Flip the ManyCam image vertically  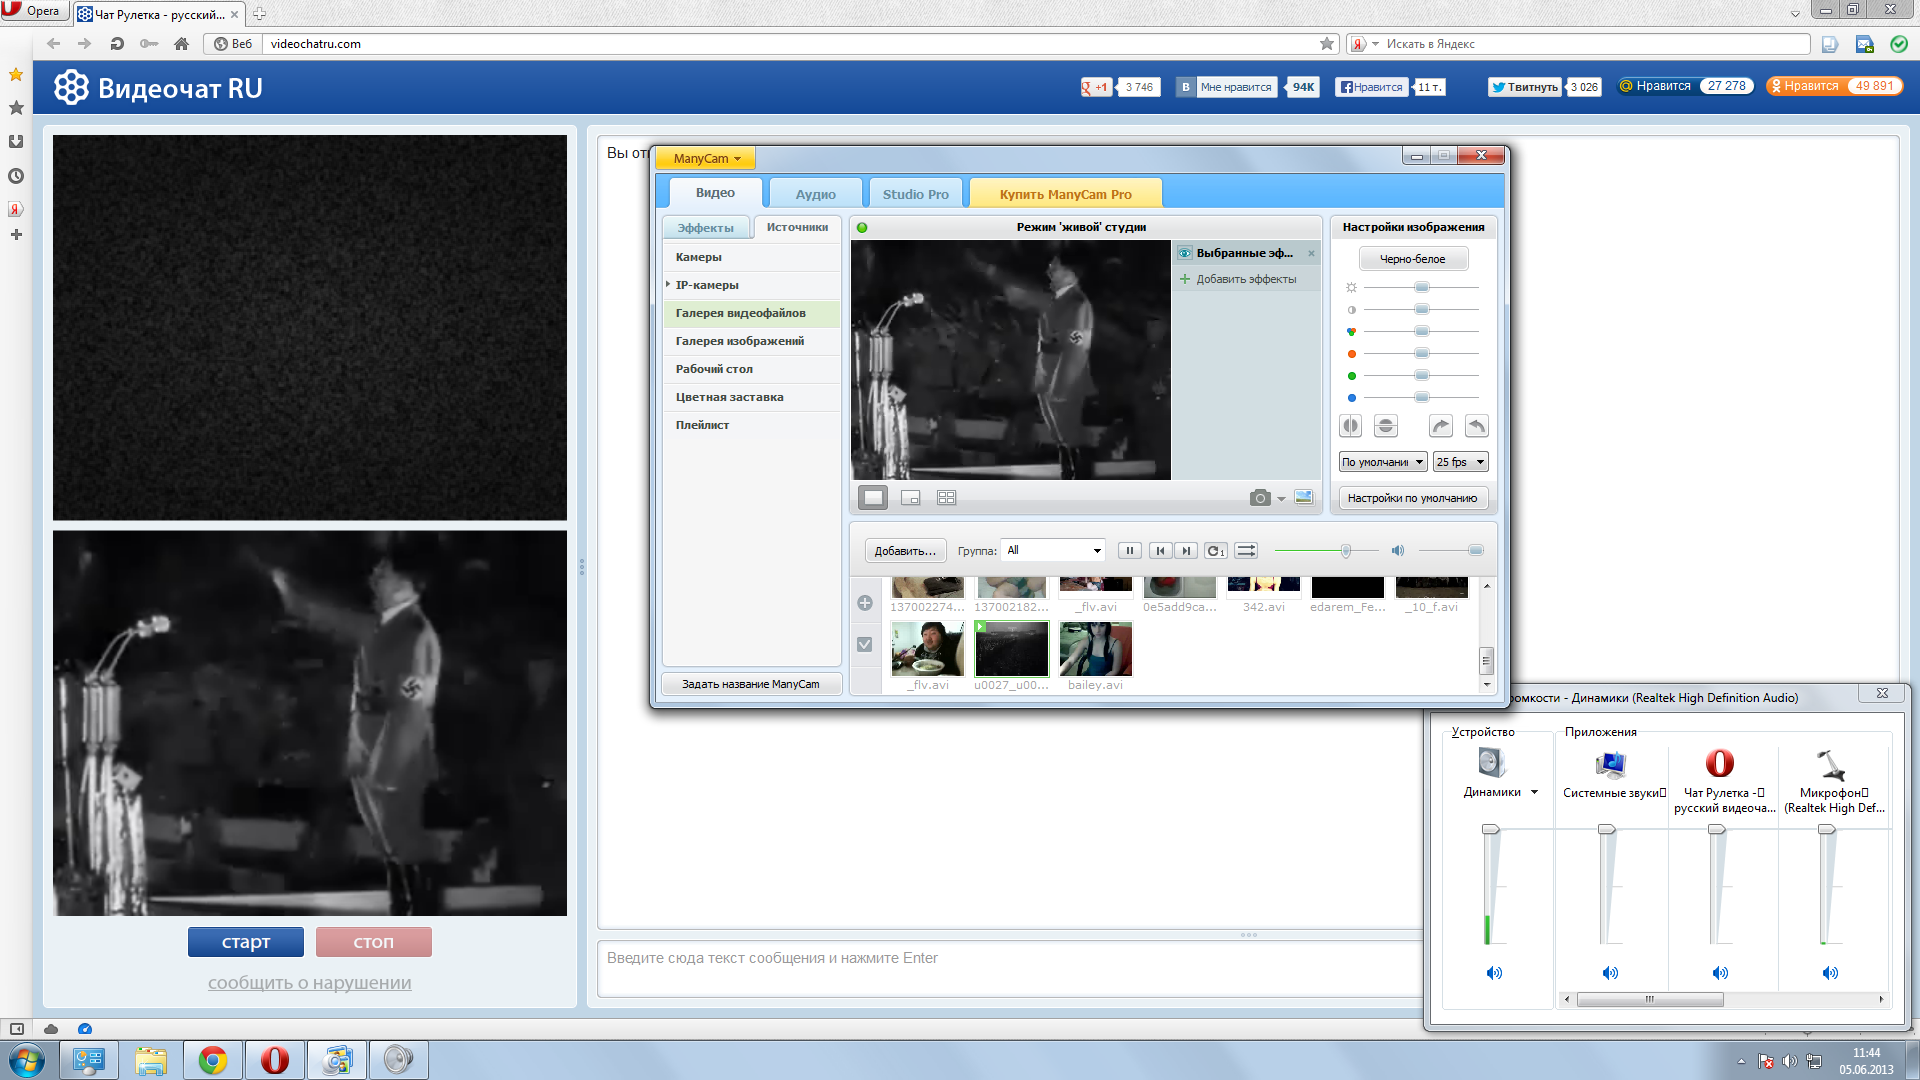tap(1386, 426)
